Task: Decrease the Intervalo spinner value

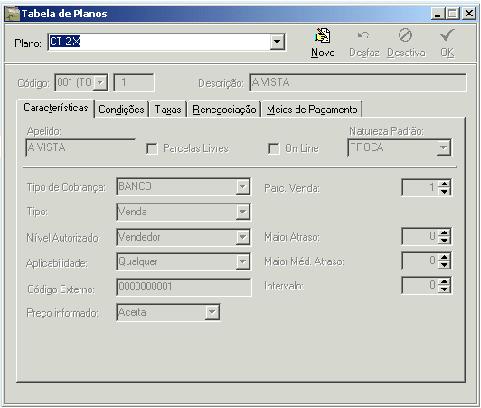Action: tap(444, 289)
